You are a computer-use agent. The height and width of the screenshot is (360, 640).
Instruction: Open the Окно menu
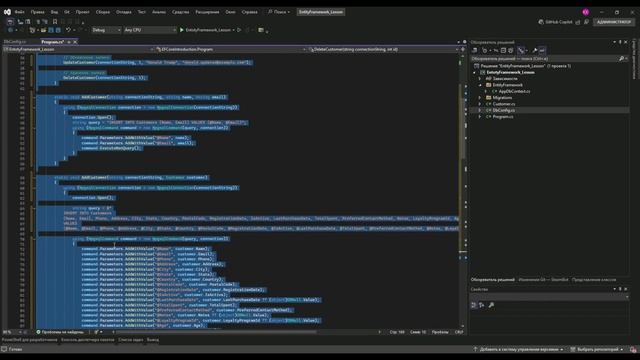pyautogui.click(x=230, y=12)
